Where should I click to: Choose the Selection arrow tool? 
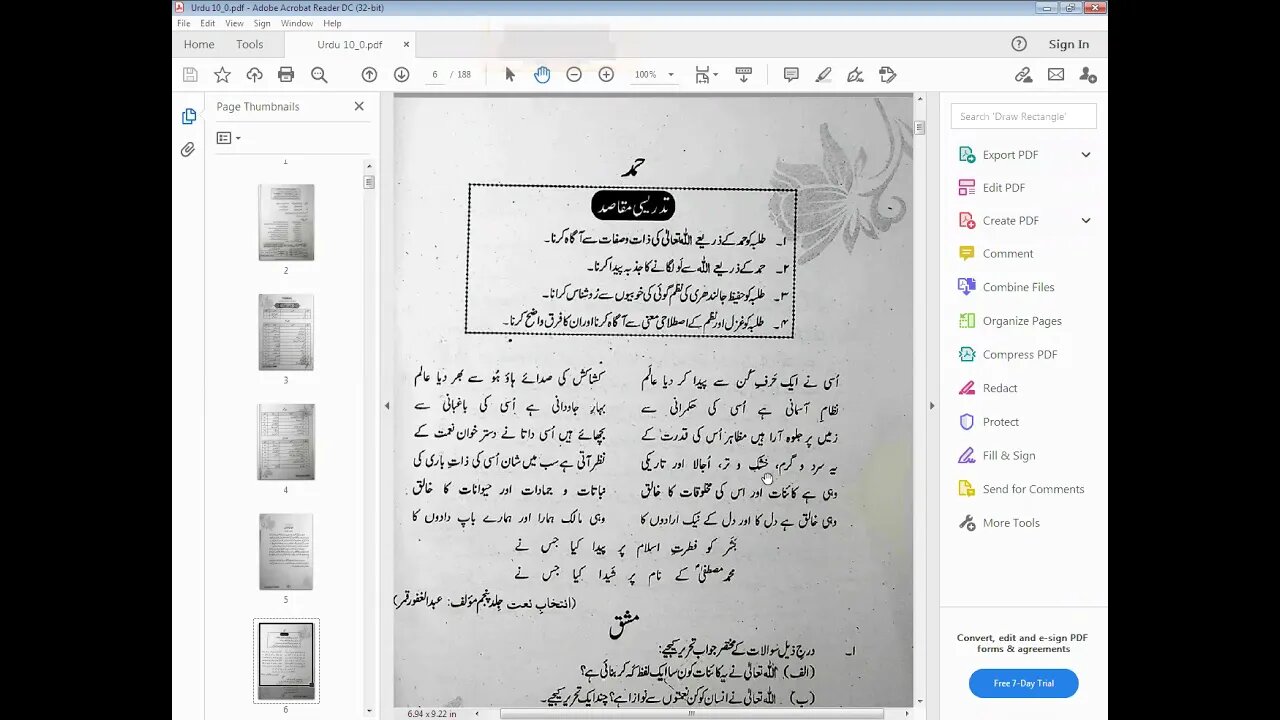tap(510, 75)
